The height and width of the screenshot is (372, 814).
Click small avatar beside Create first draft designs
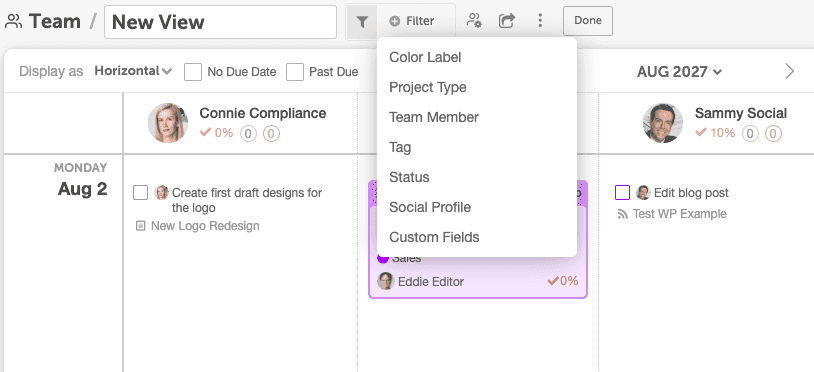pyautogui.click(x=162, y=192)
